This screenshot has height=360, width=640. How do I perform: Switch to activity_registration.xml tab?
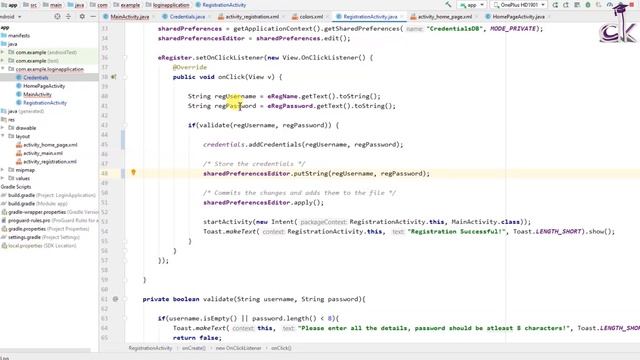pyautogui.click(x=252, y=17)
